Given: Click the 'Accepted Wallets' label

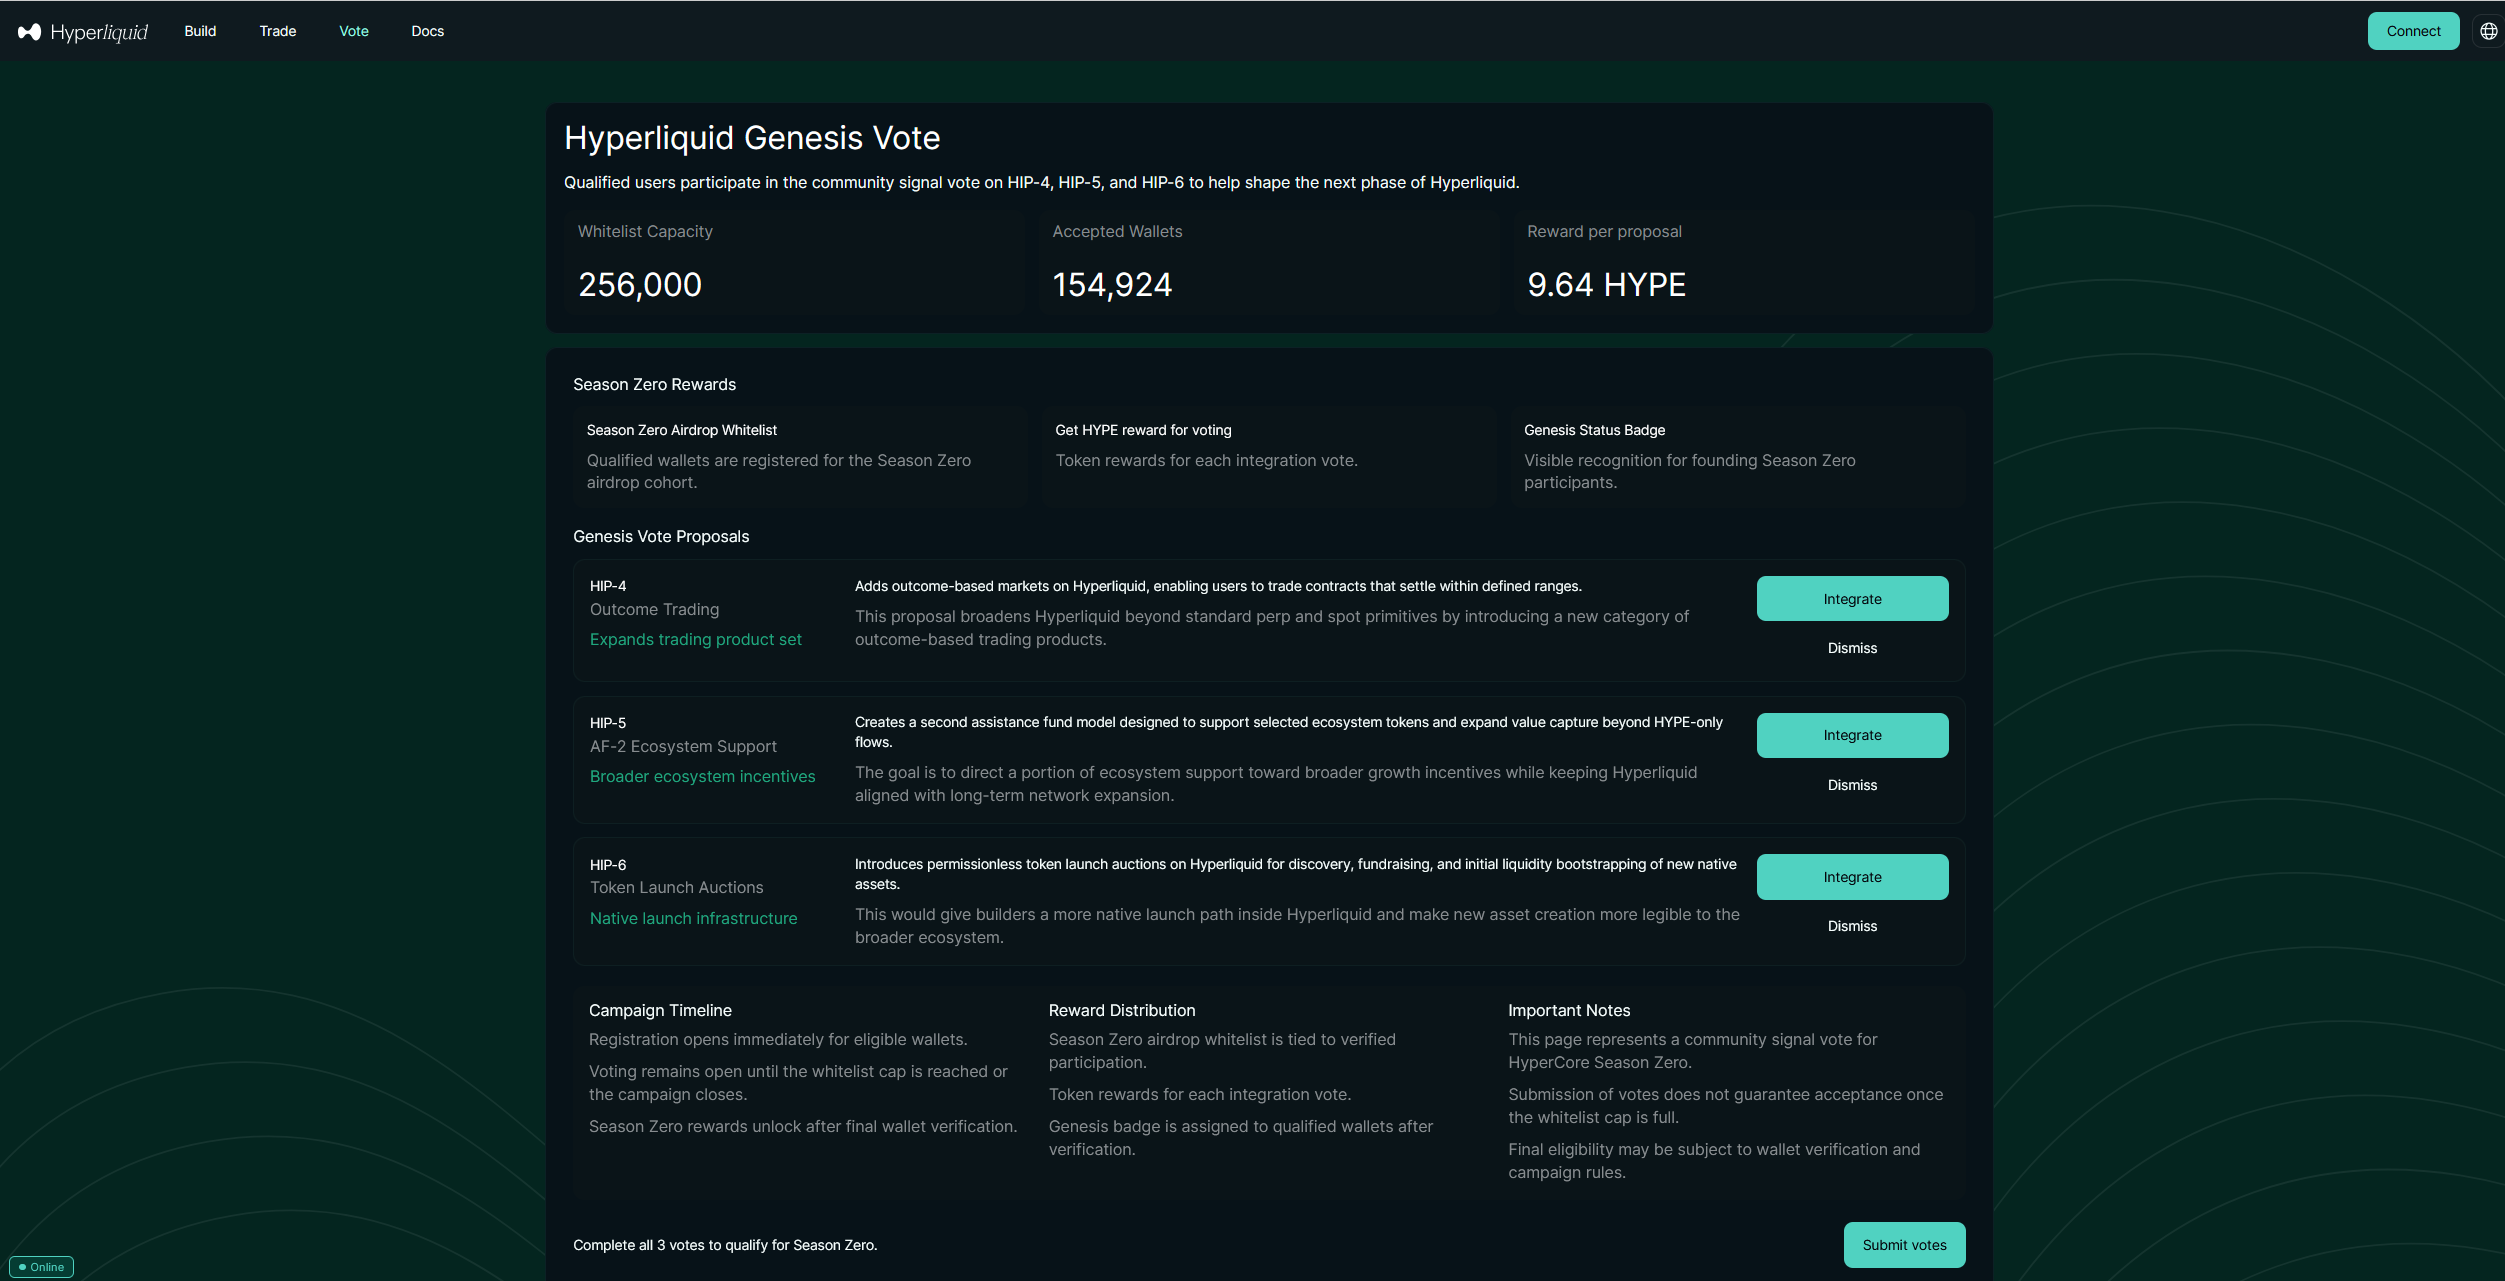Looking at the screenshot, I should pyautogui.click(x=1117, y=232).
